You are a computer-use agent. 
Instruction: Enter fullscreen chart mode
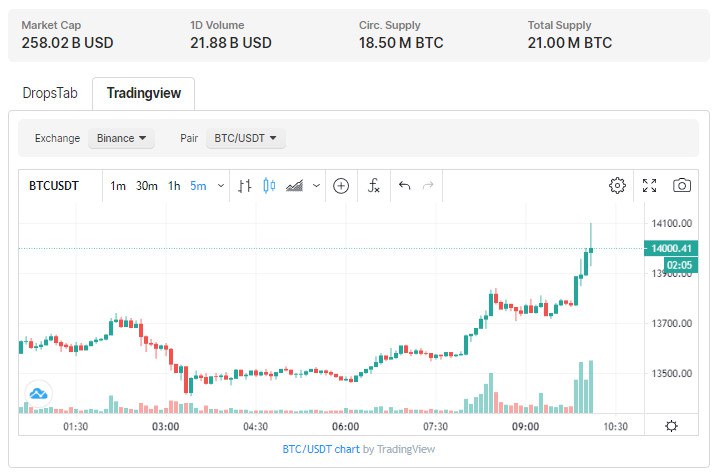tap(649, 186)
